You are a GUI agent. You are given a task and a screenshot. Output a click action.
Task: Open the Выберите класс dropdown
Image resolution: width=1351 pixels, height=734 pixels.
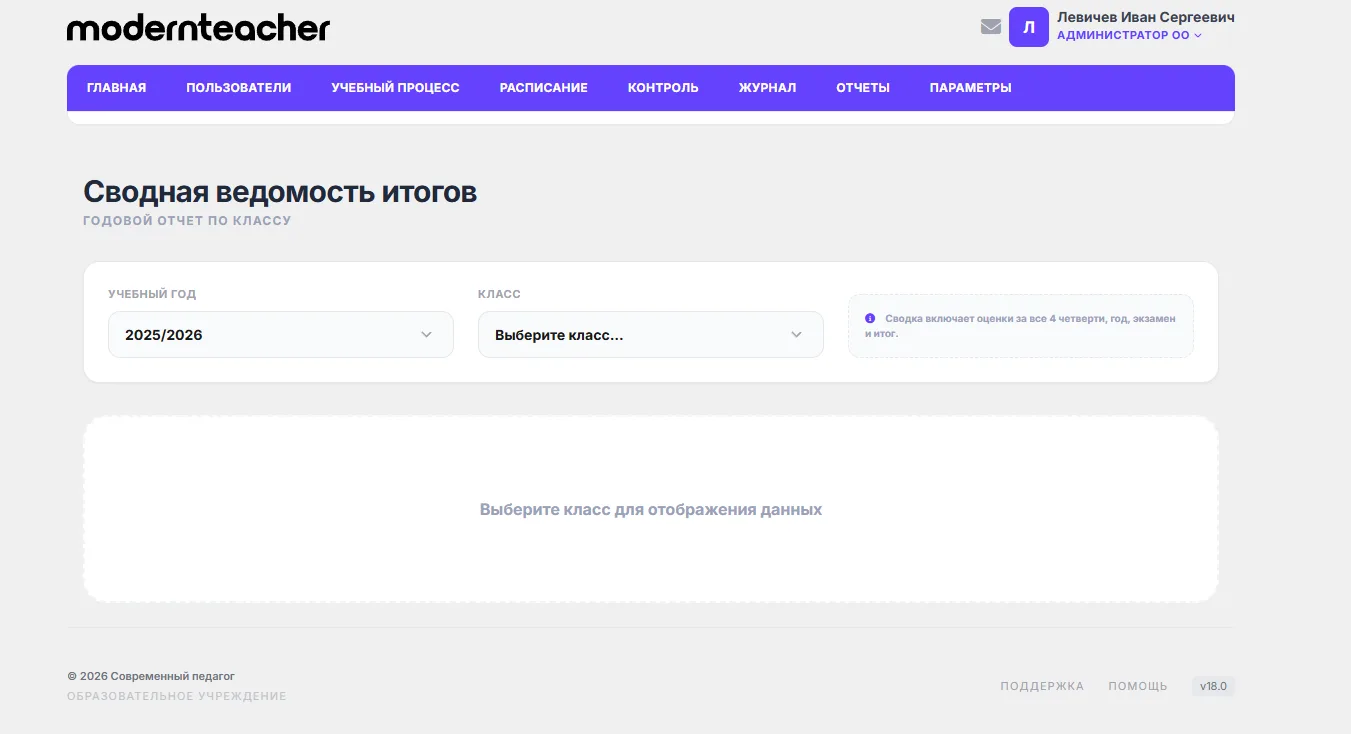tap(651, 335)
